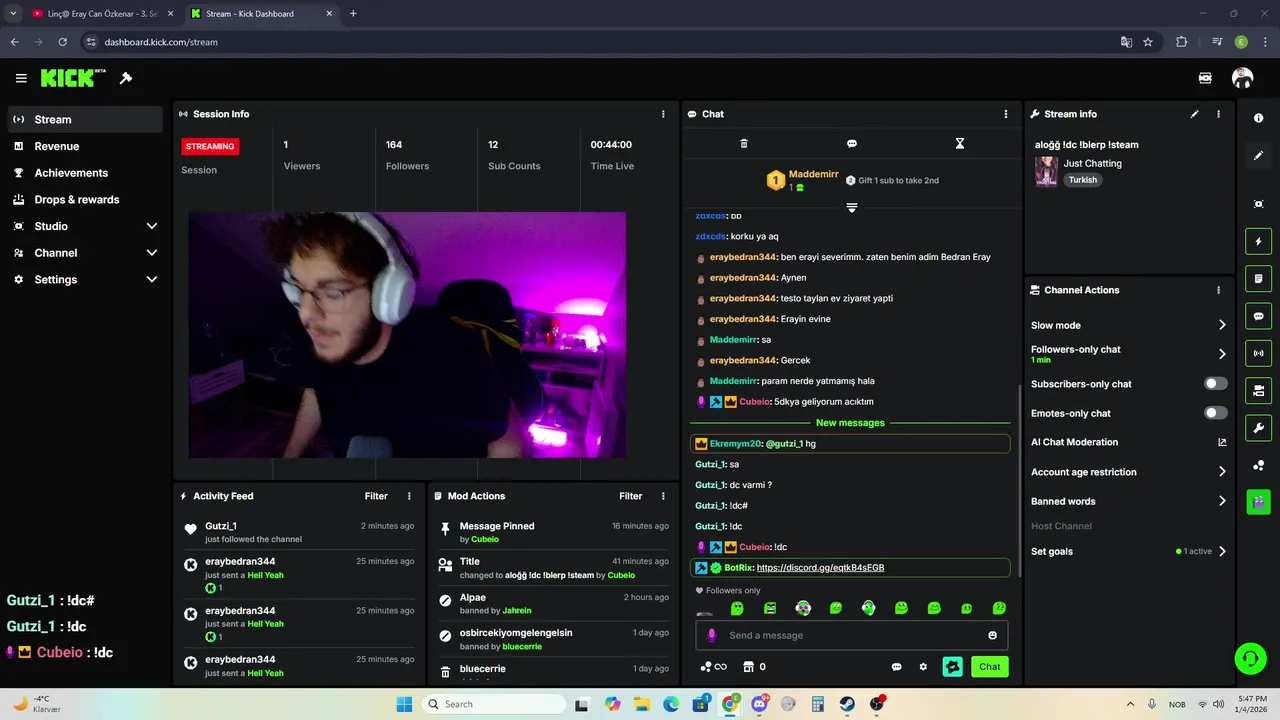
Task: Edit stream info with pencil icon
Action: pos(1194,114)
